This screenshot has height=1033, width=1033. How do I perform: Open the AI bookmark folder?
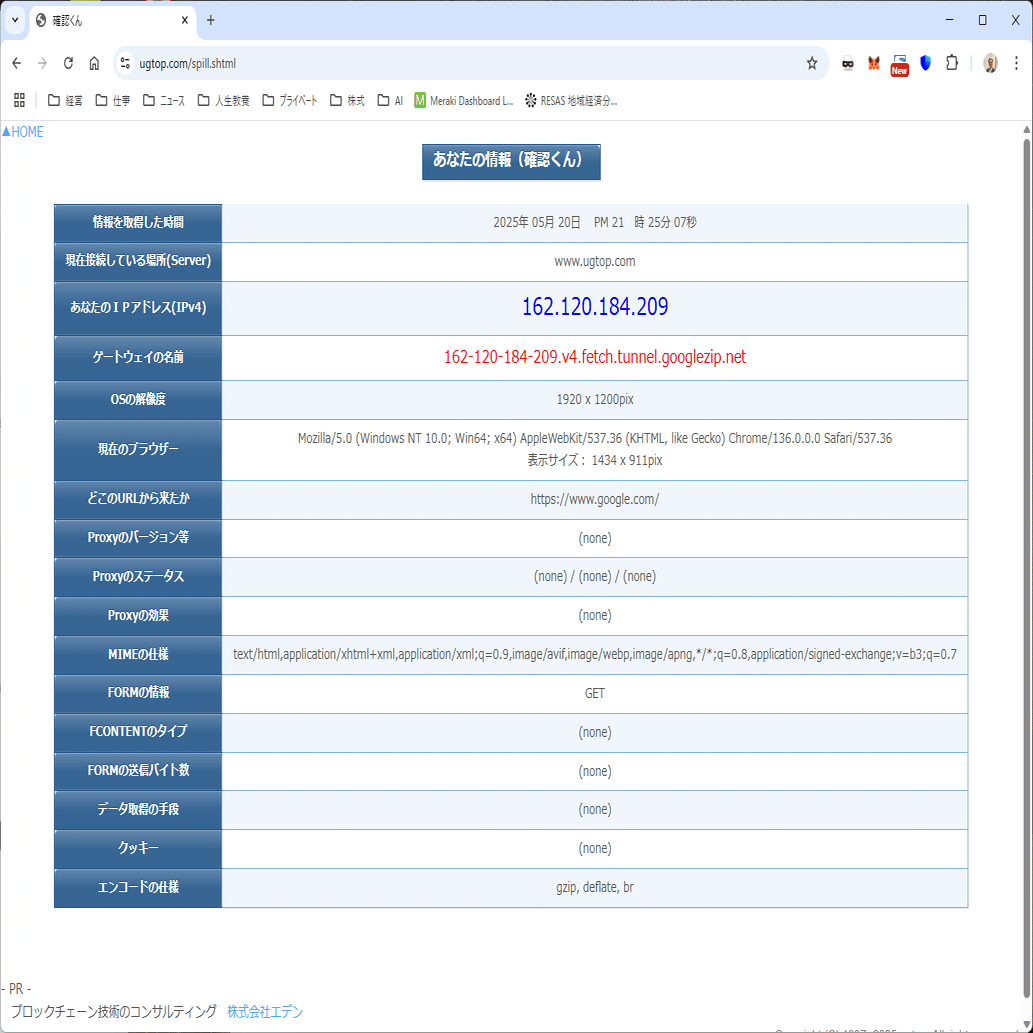coord(390,100)
